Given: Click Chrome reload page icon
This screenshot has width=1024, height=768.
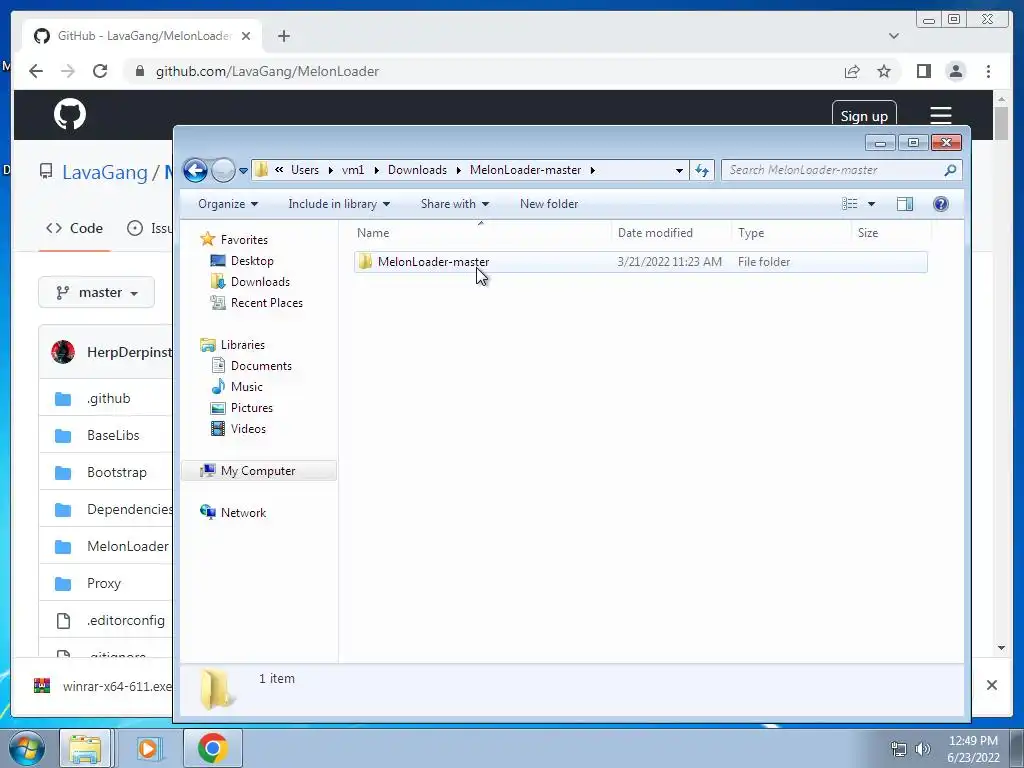Looking at the screenshot, I should pyautogui.click(x=100, y=71).
